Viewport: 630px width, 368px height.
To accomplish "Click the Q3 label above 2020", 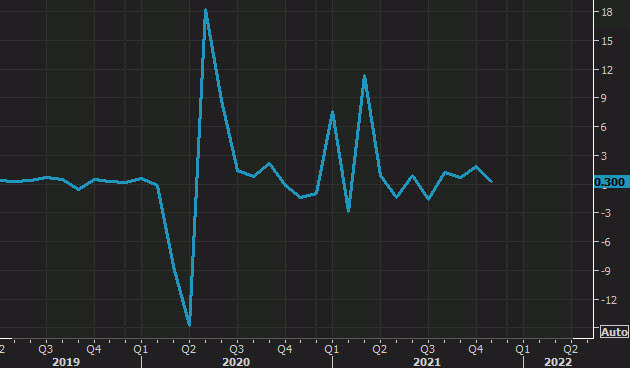I will pos(237,349).
